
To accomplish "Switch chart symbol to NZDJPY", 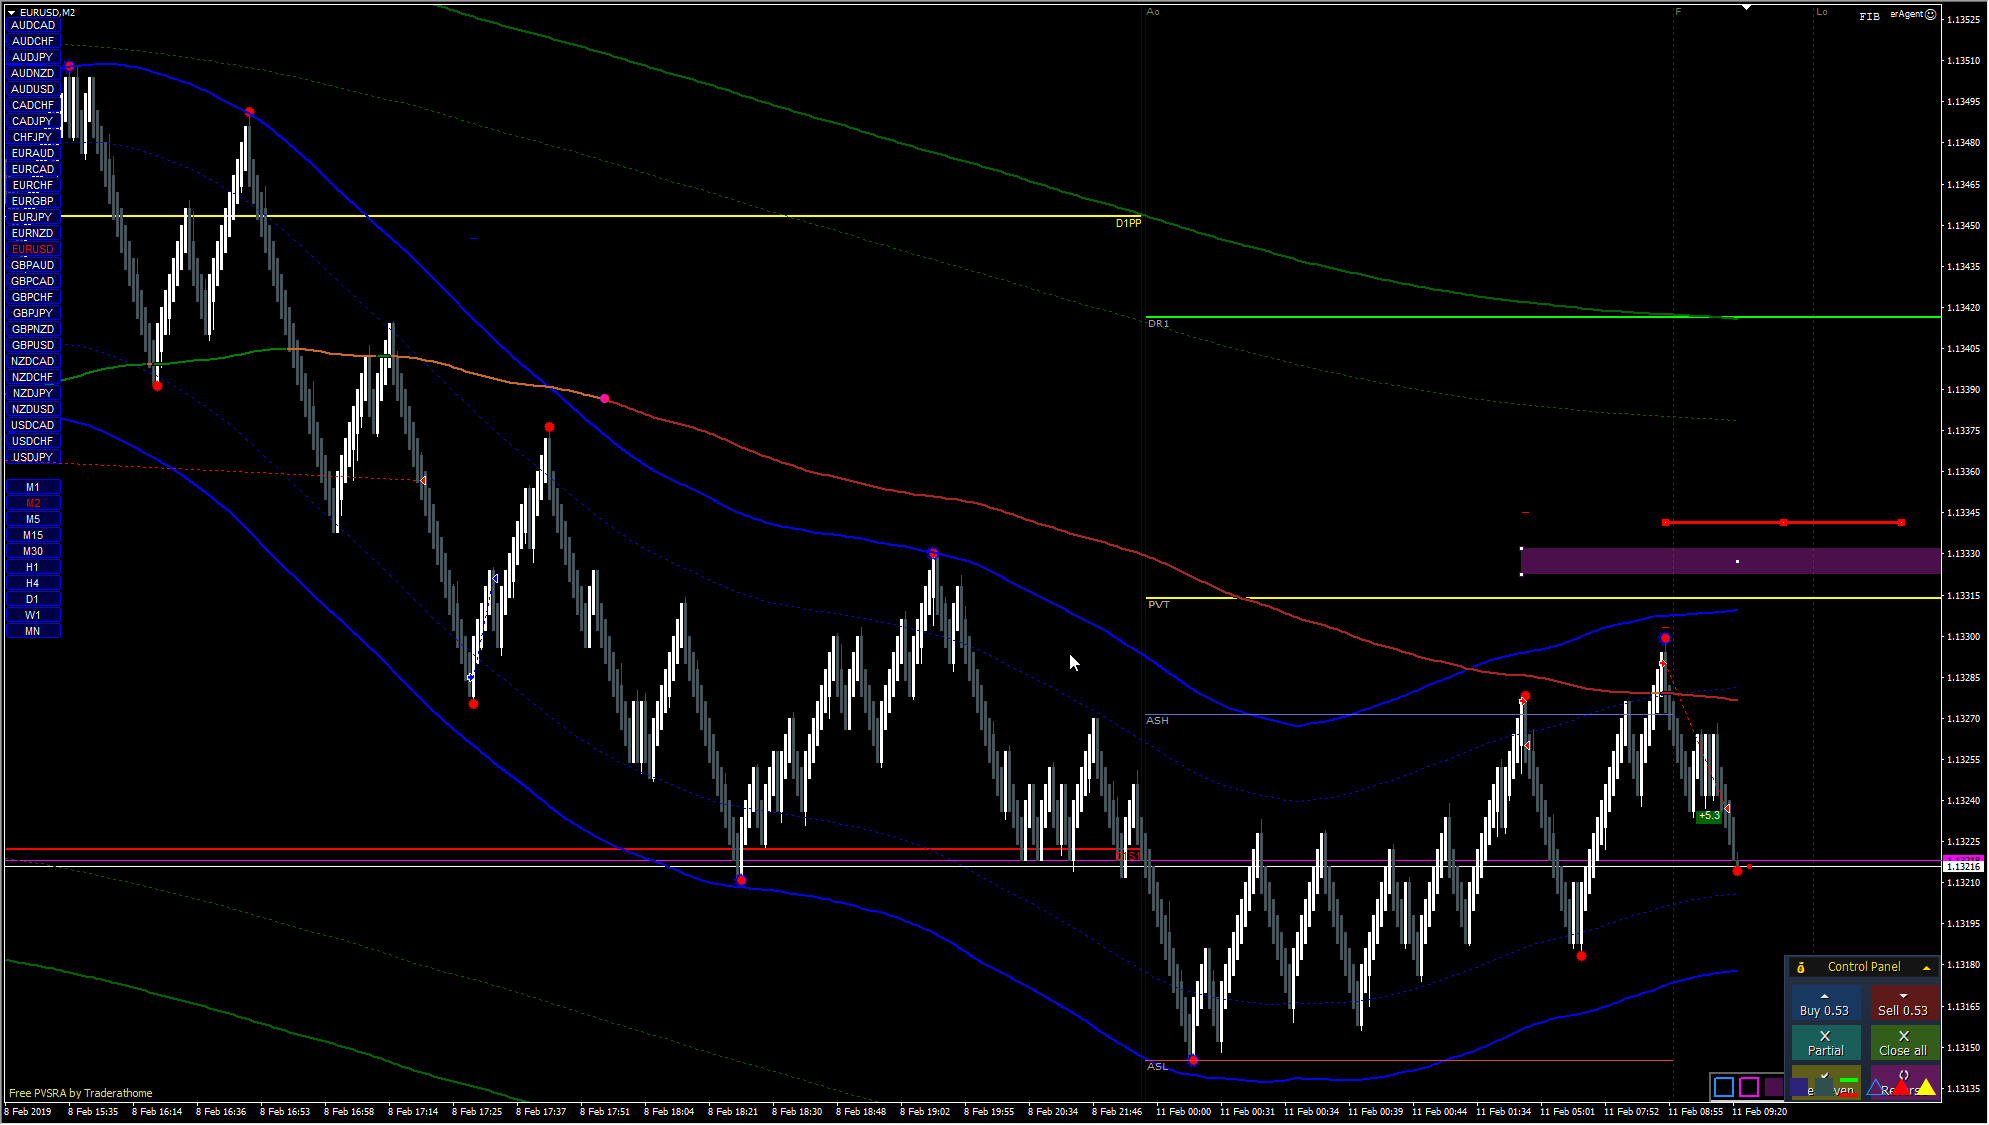I will [33, 393].
